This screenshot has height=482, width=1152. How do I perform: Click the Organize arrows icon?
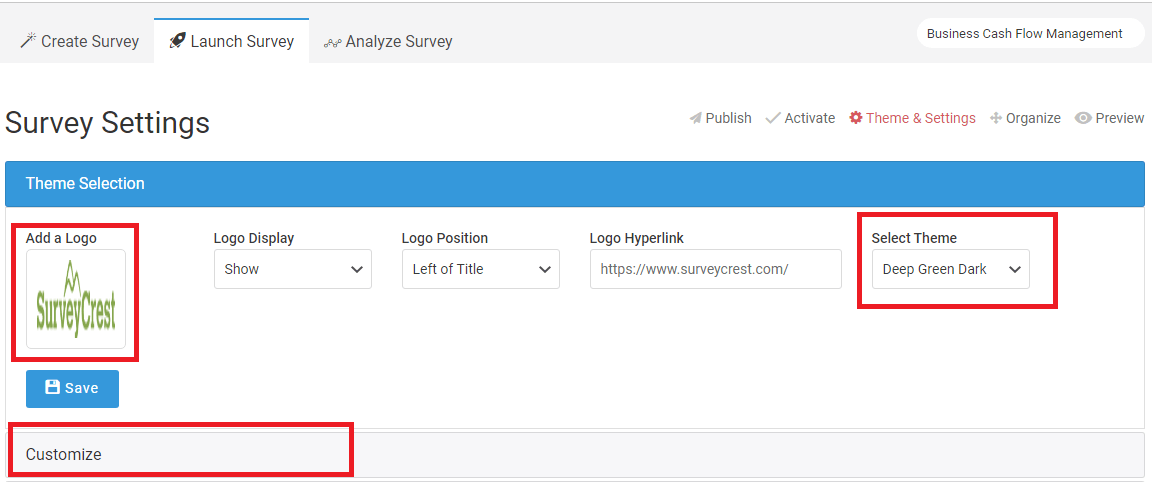[x=996, y=118]
